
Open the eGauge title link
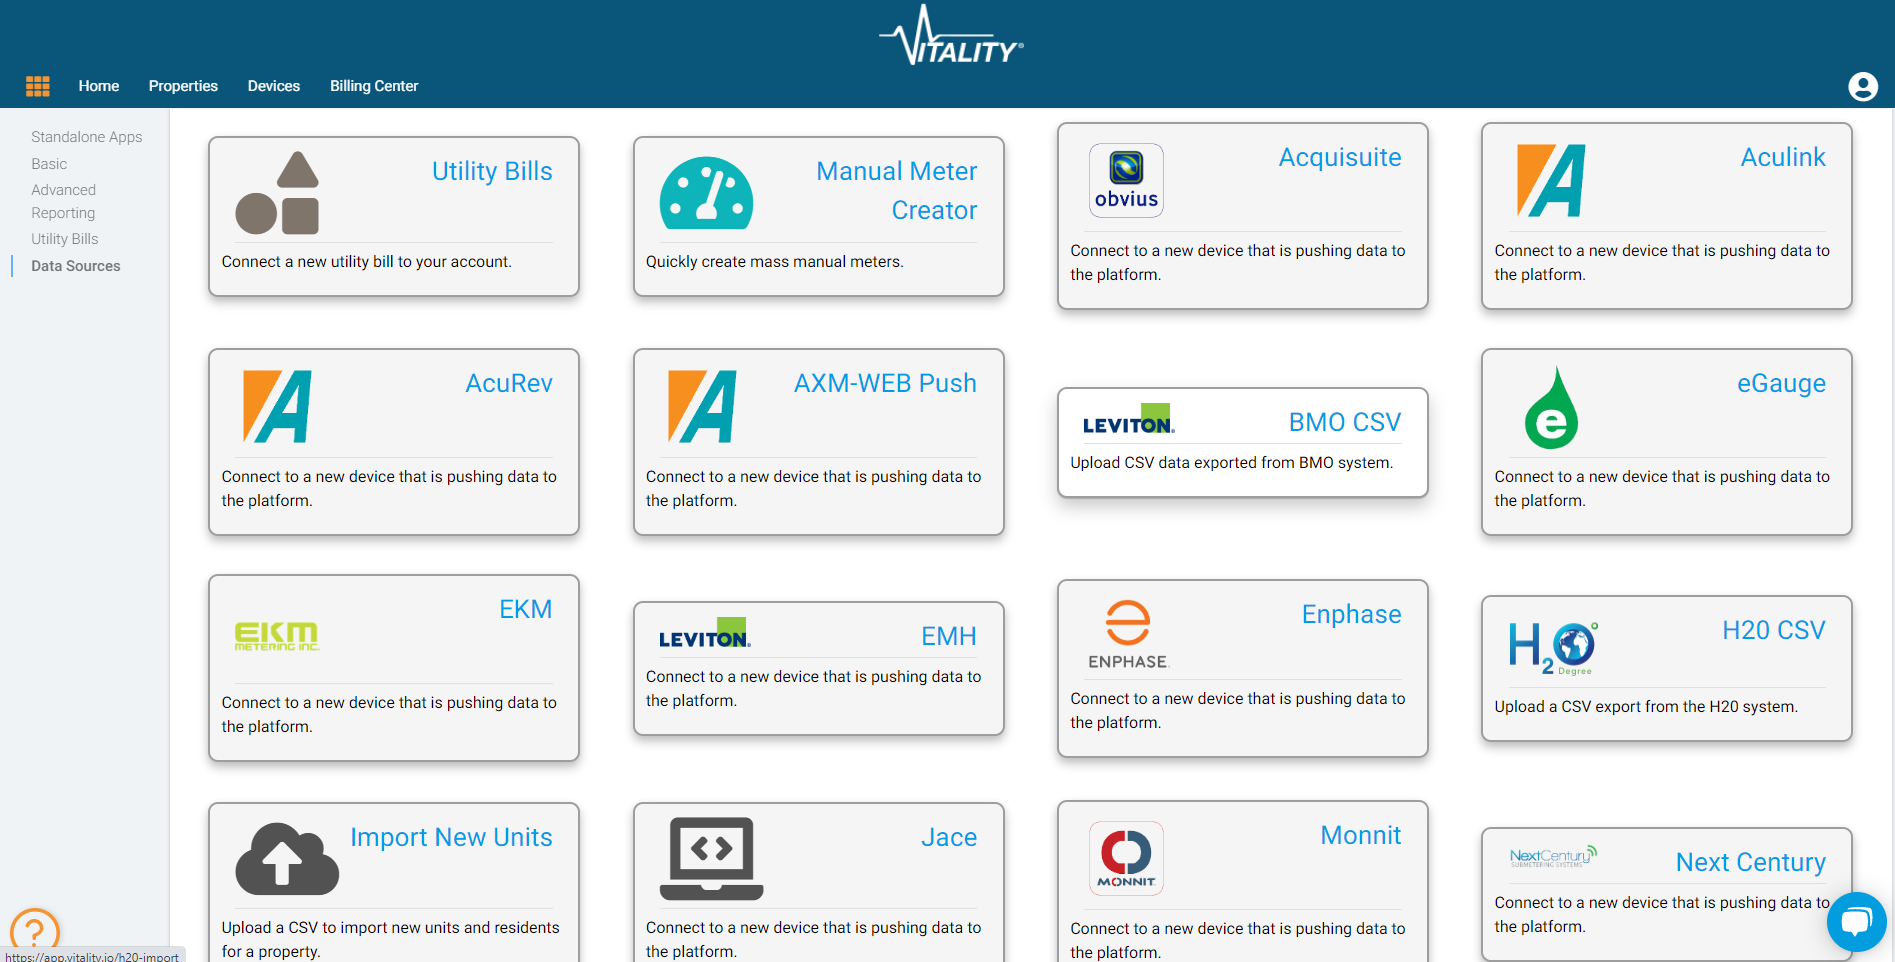(1781, 383)
